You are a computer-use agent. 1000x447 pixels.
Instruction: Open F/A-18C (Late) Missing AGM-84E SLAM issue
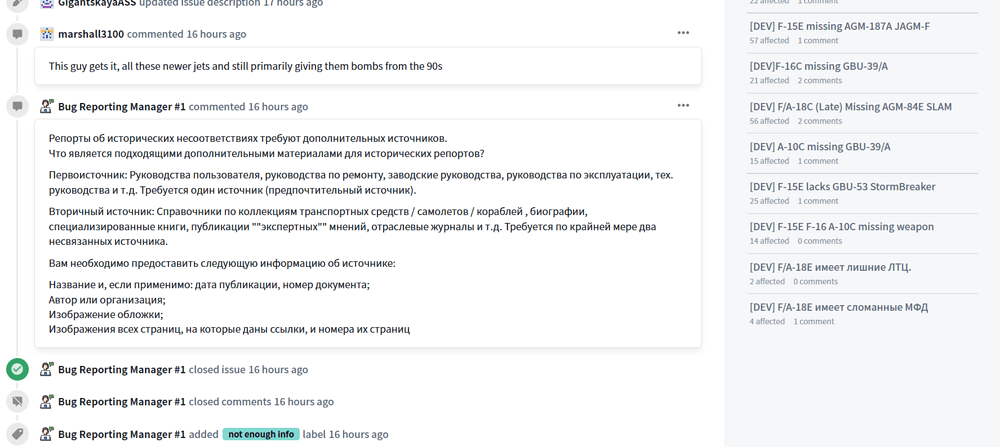(x=850, y=106)
